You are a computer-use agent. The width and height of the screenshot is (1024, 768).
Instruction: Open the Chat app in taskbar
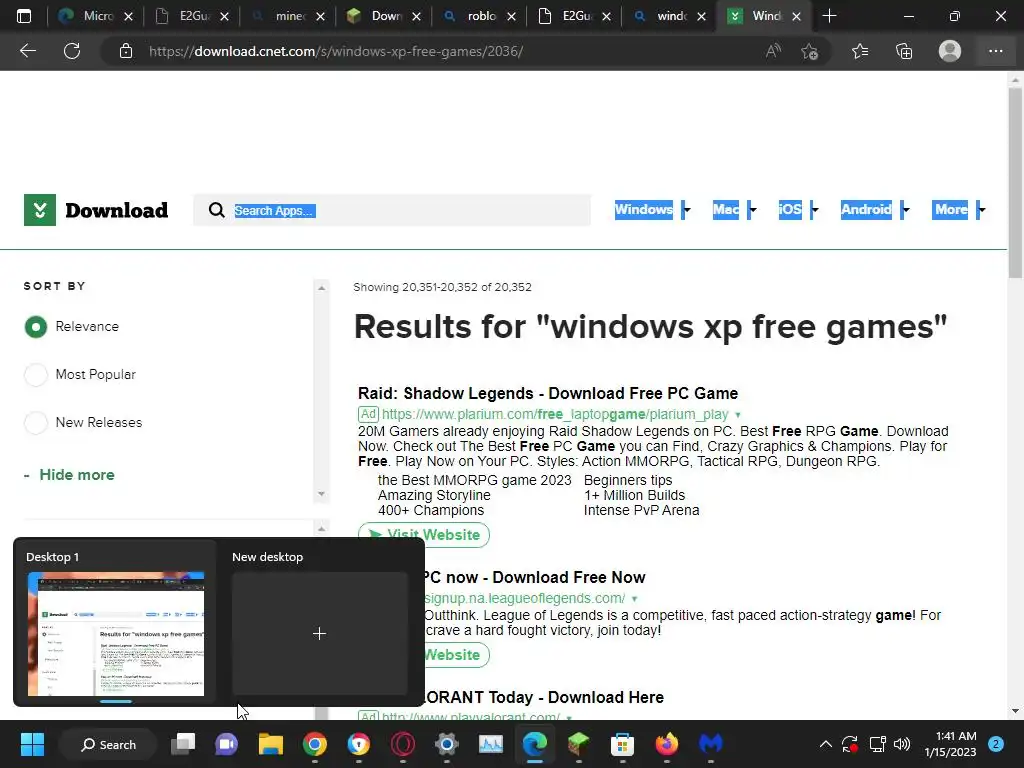[x=227, y=744]
